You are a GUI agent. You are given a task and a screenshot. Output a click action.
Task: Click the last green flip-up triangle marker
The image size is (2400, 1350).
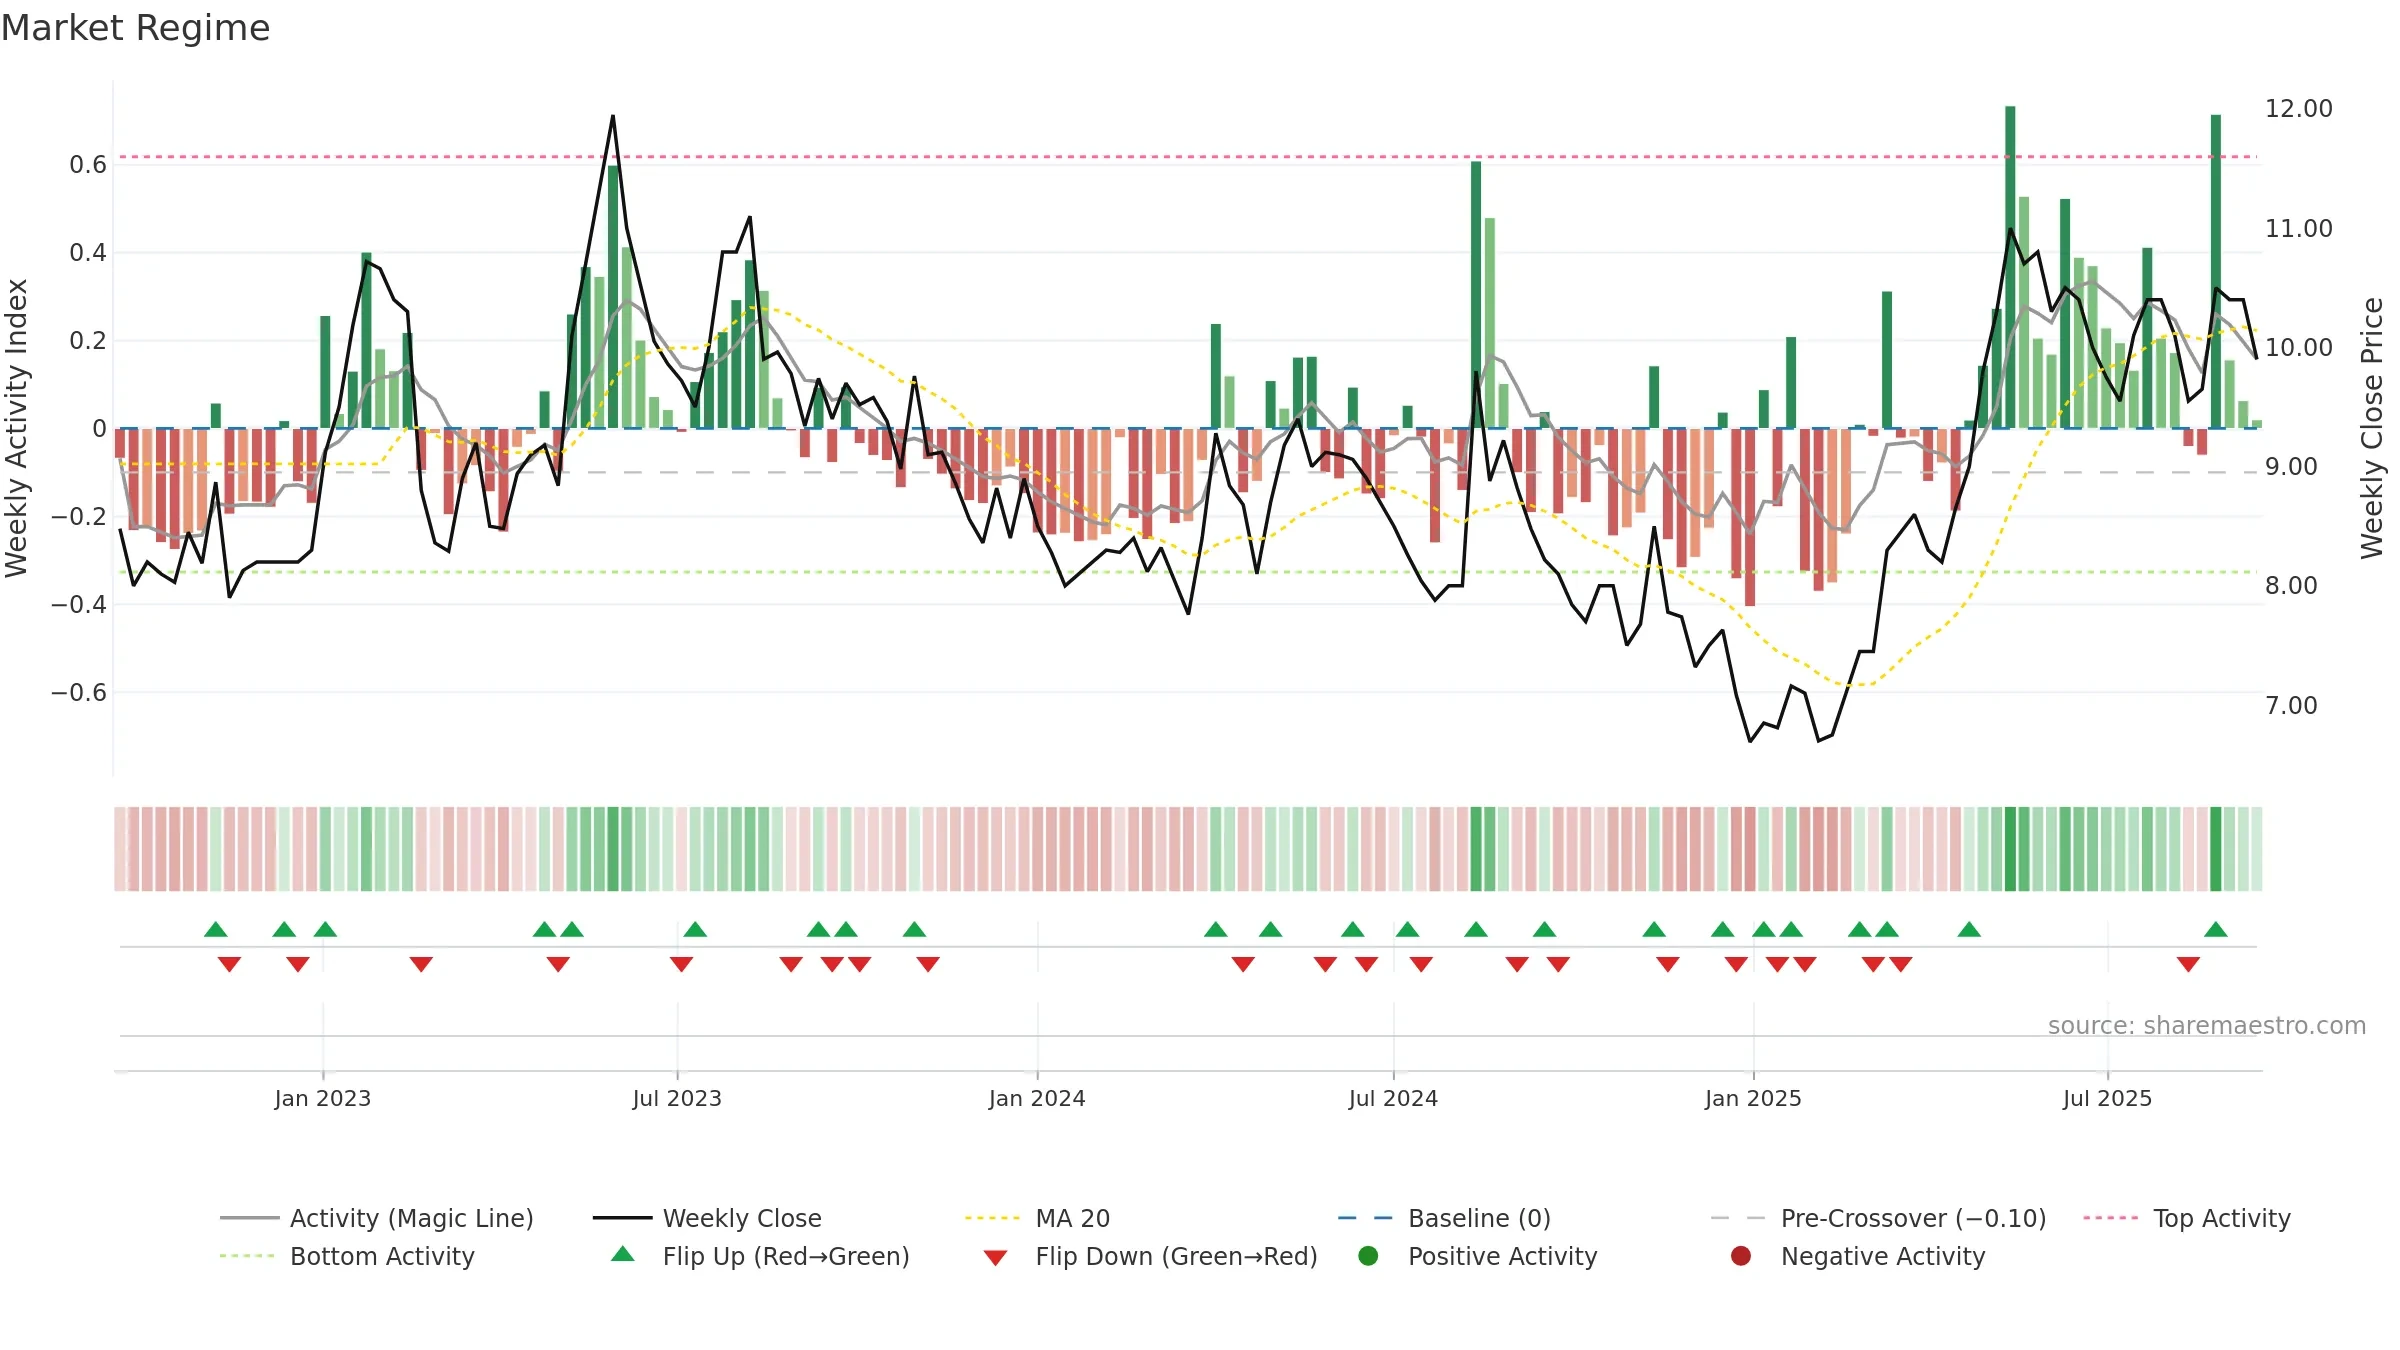point(2215,930)
